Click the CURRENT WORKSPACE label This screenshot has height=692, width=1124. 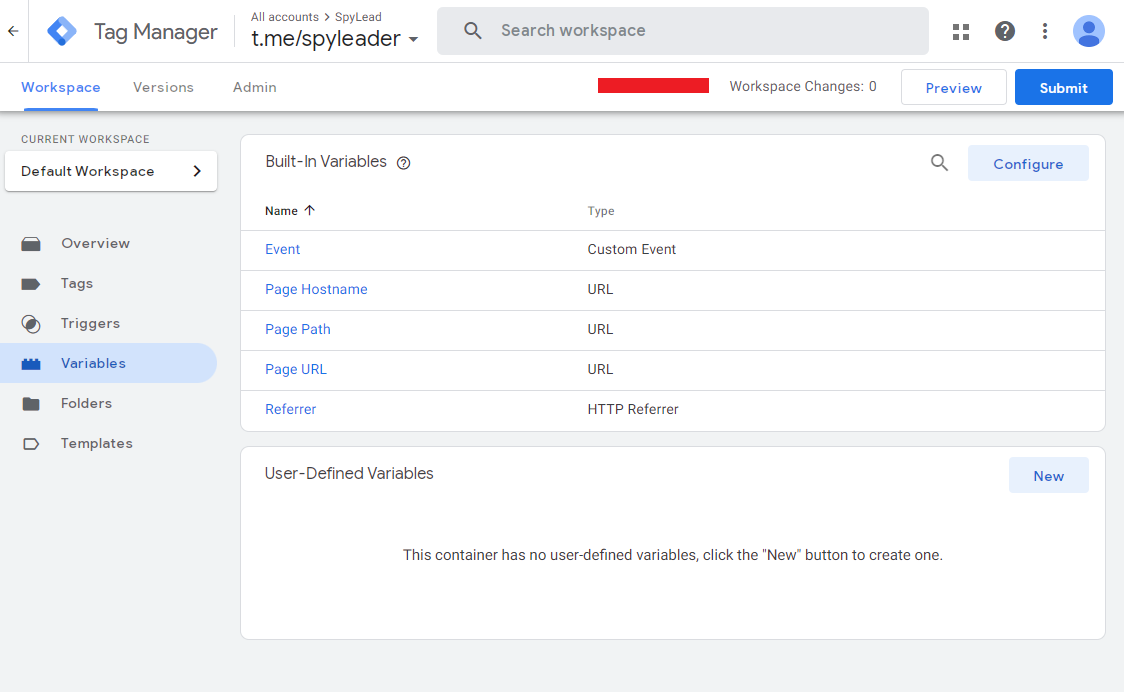tap(85, 139)
